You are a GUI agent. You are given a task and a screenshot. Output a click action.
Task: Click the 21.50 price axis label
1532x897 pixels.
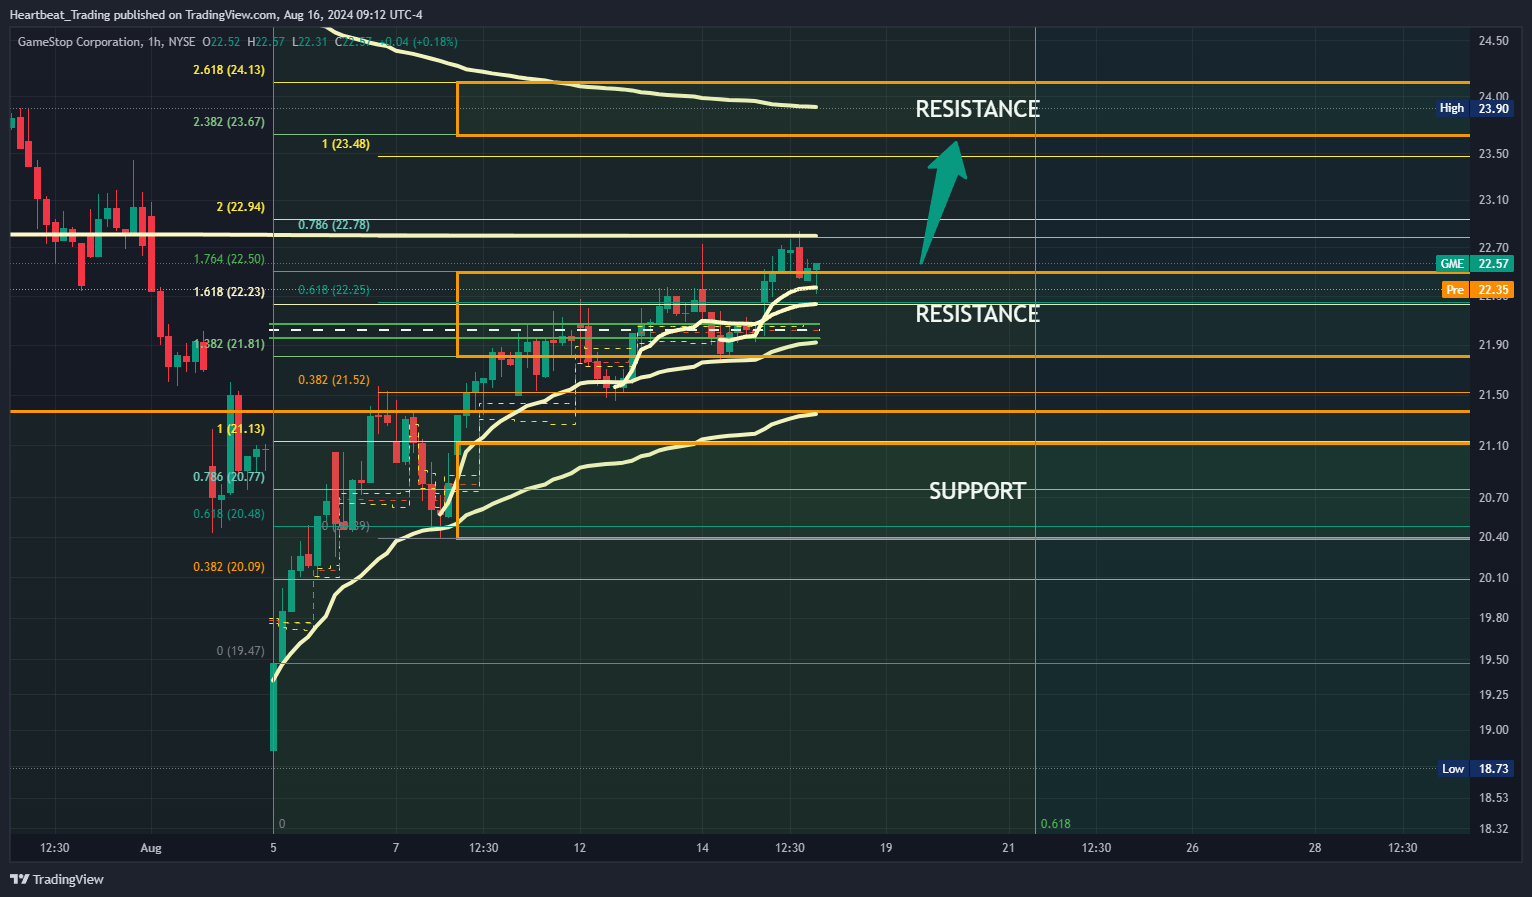(x=1494, y=395)
